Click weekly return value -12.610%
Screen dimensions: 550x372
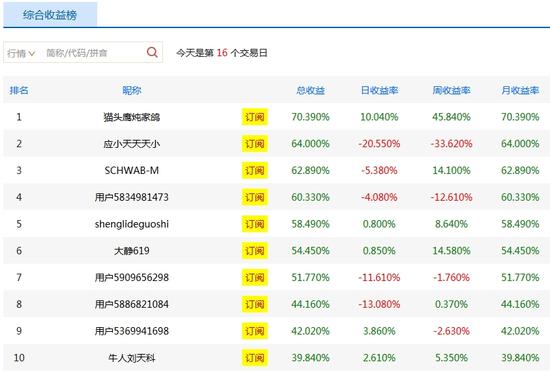pos(451,197)
